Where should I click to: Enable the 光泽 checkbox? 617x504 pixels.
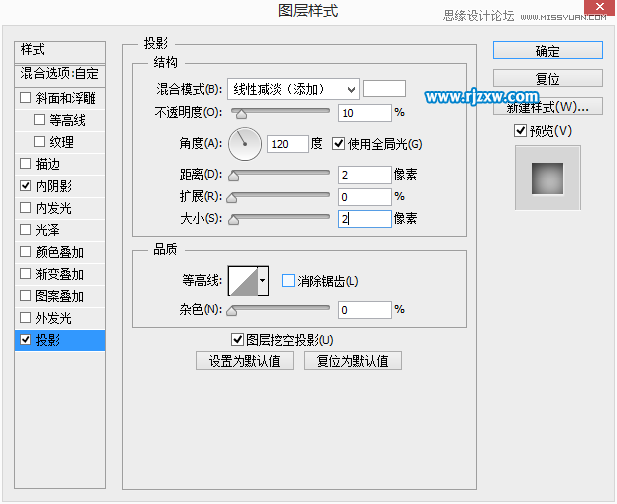pyautogui.click(x=26, y=230)
